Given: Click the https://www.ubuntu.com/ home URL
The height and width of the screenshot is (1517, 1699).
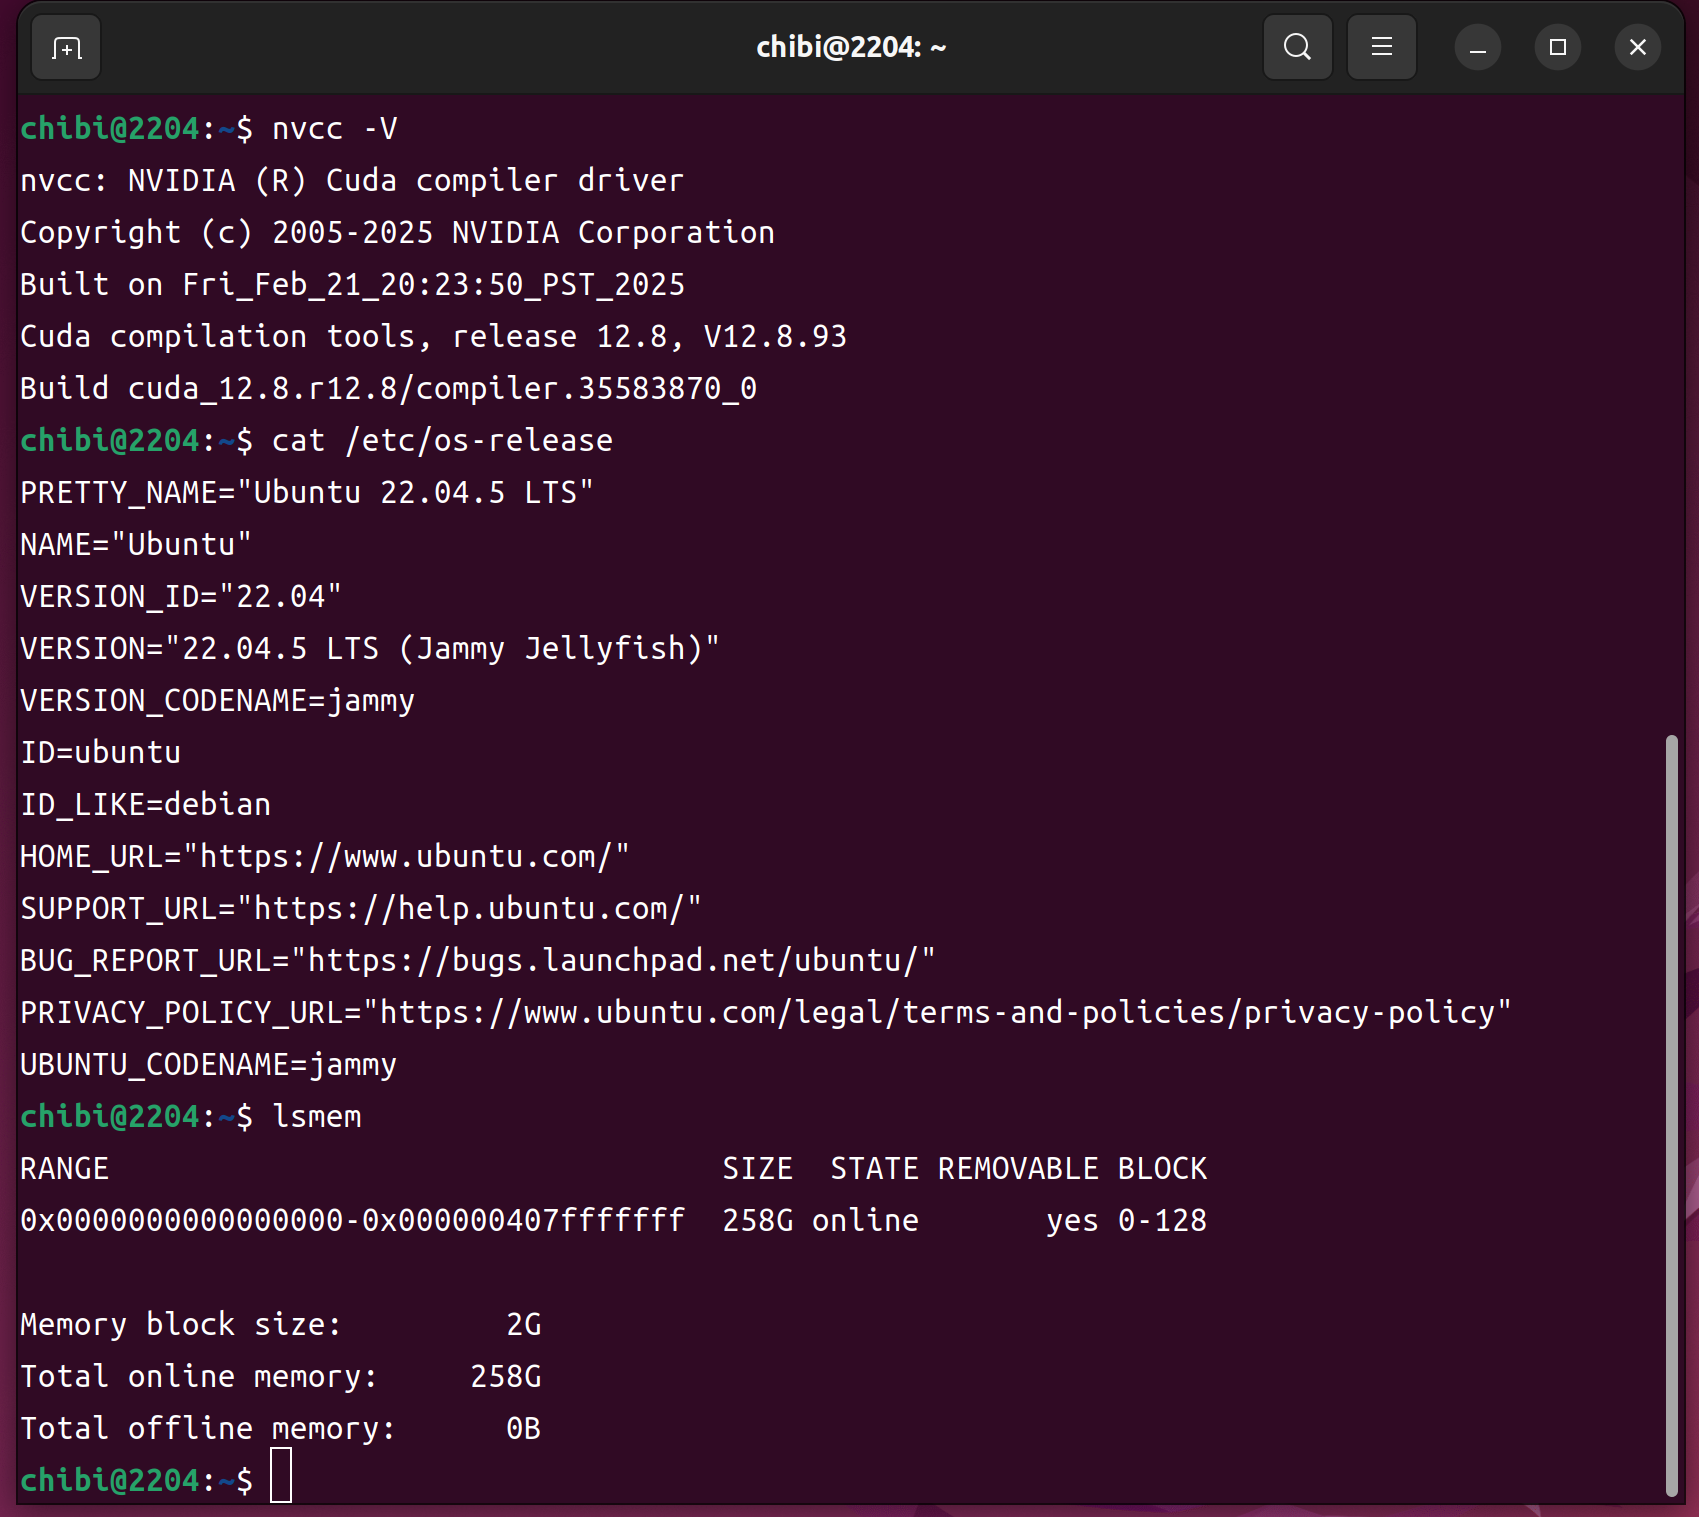Looking at the screenshot, I should coord(406,857).
